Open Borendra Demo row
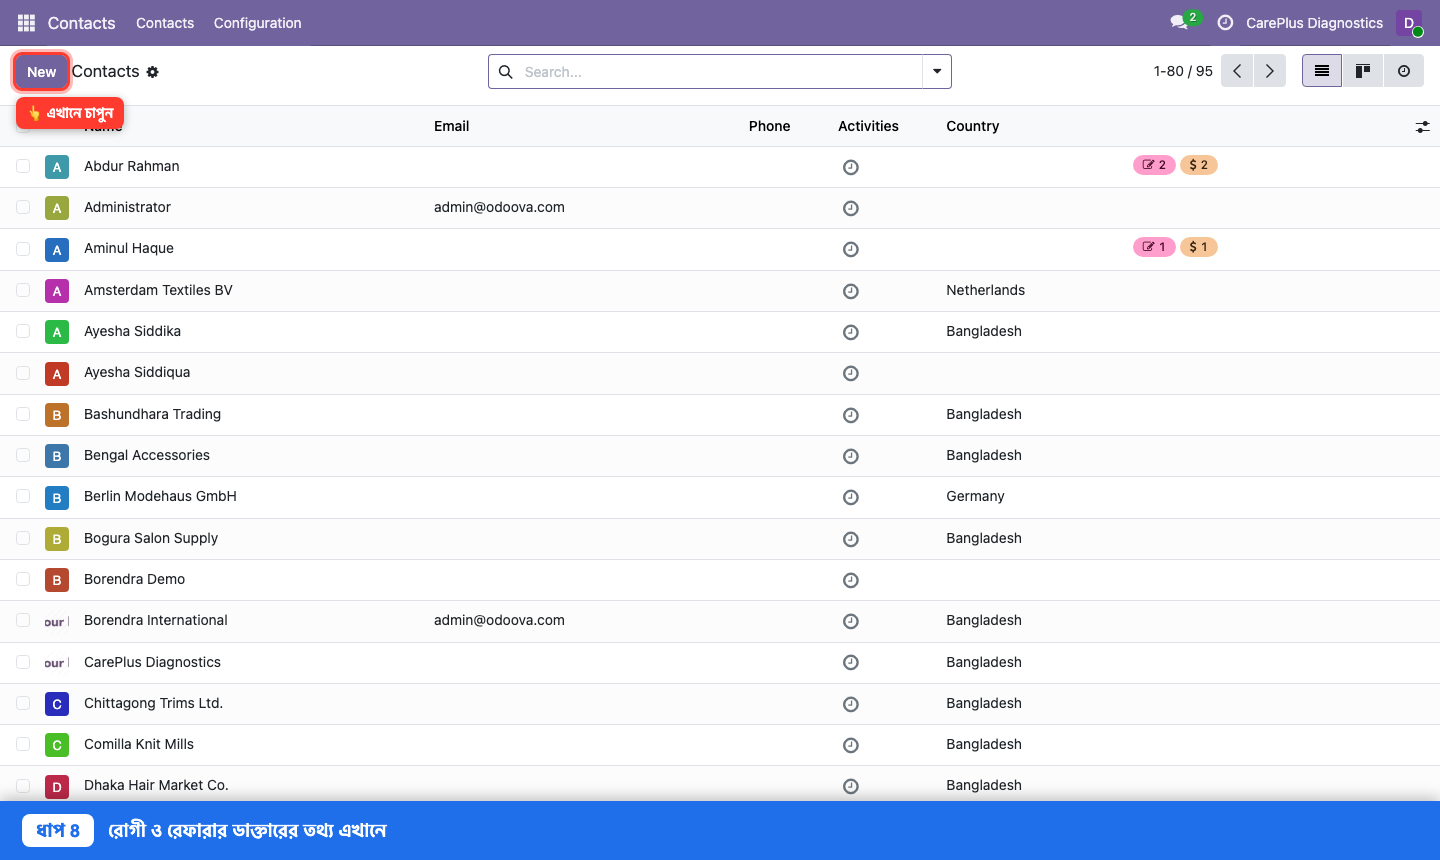 [x=720, y=580]
